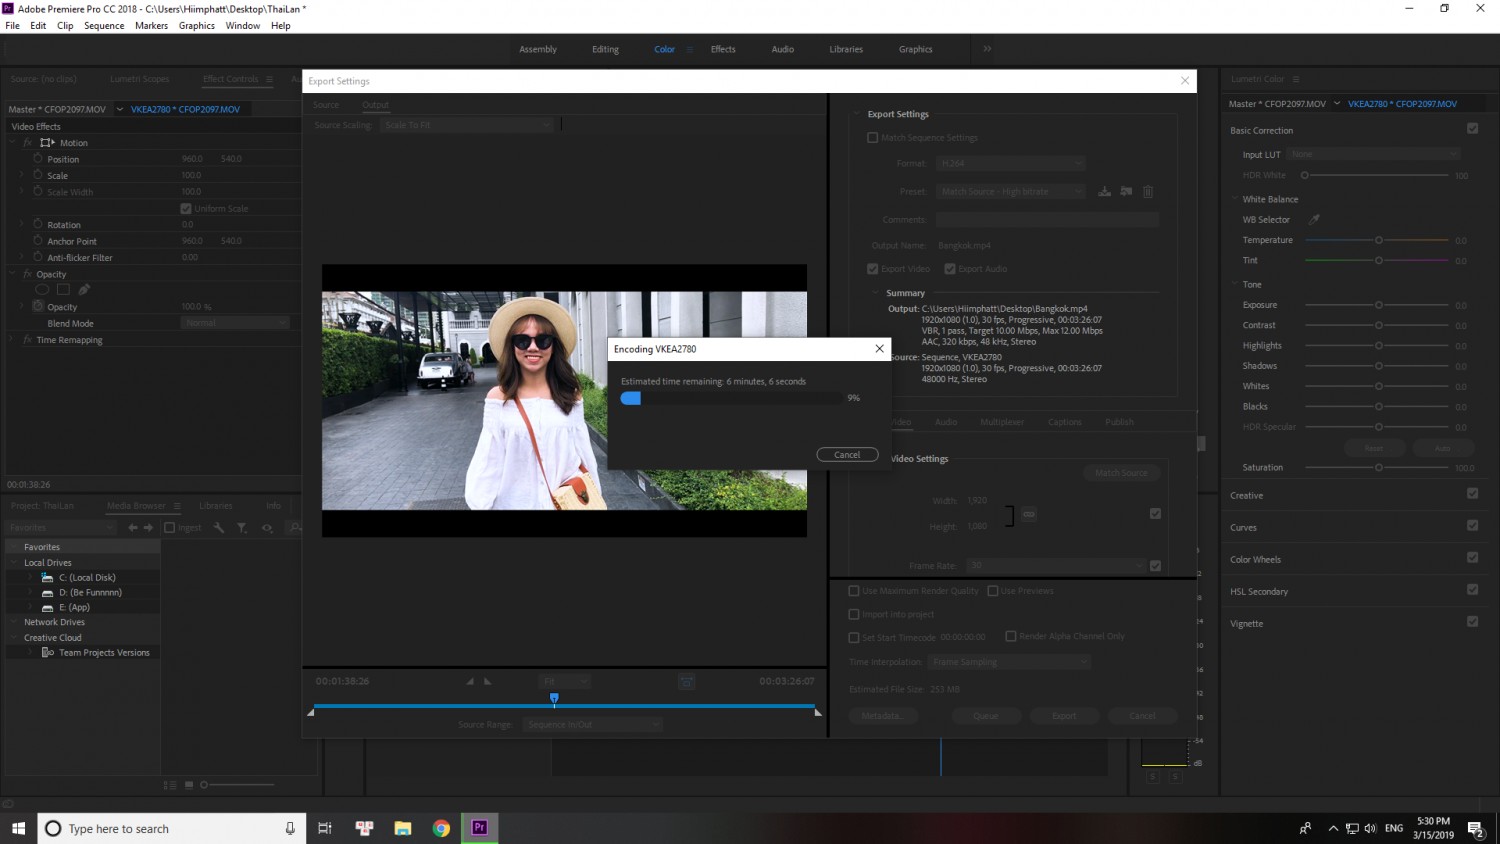Toggle the Position stopwatch animation icon
This screenshot has height=844, width=1500.
(x=38, y=159)
